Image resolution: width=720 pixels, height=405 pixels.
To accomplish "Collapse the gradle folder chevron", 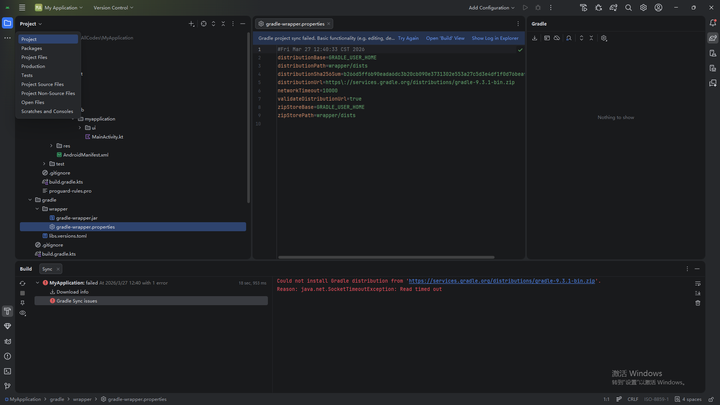I will coord(30,200).
